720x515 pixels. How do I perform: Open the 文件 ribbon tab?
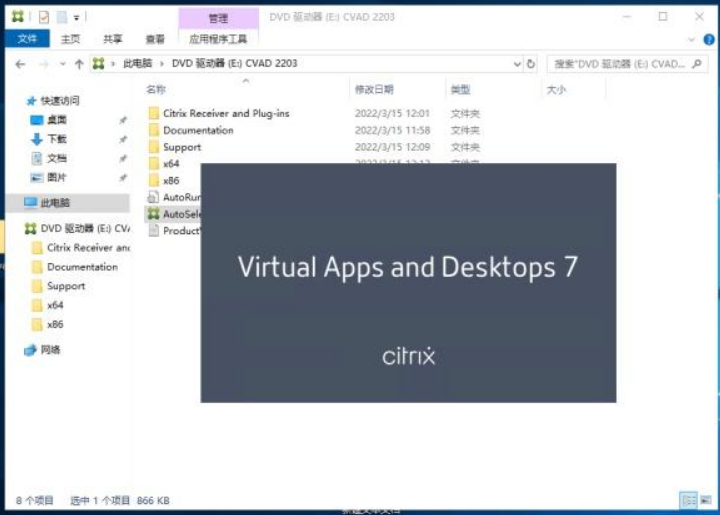coord(27,39)
